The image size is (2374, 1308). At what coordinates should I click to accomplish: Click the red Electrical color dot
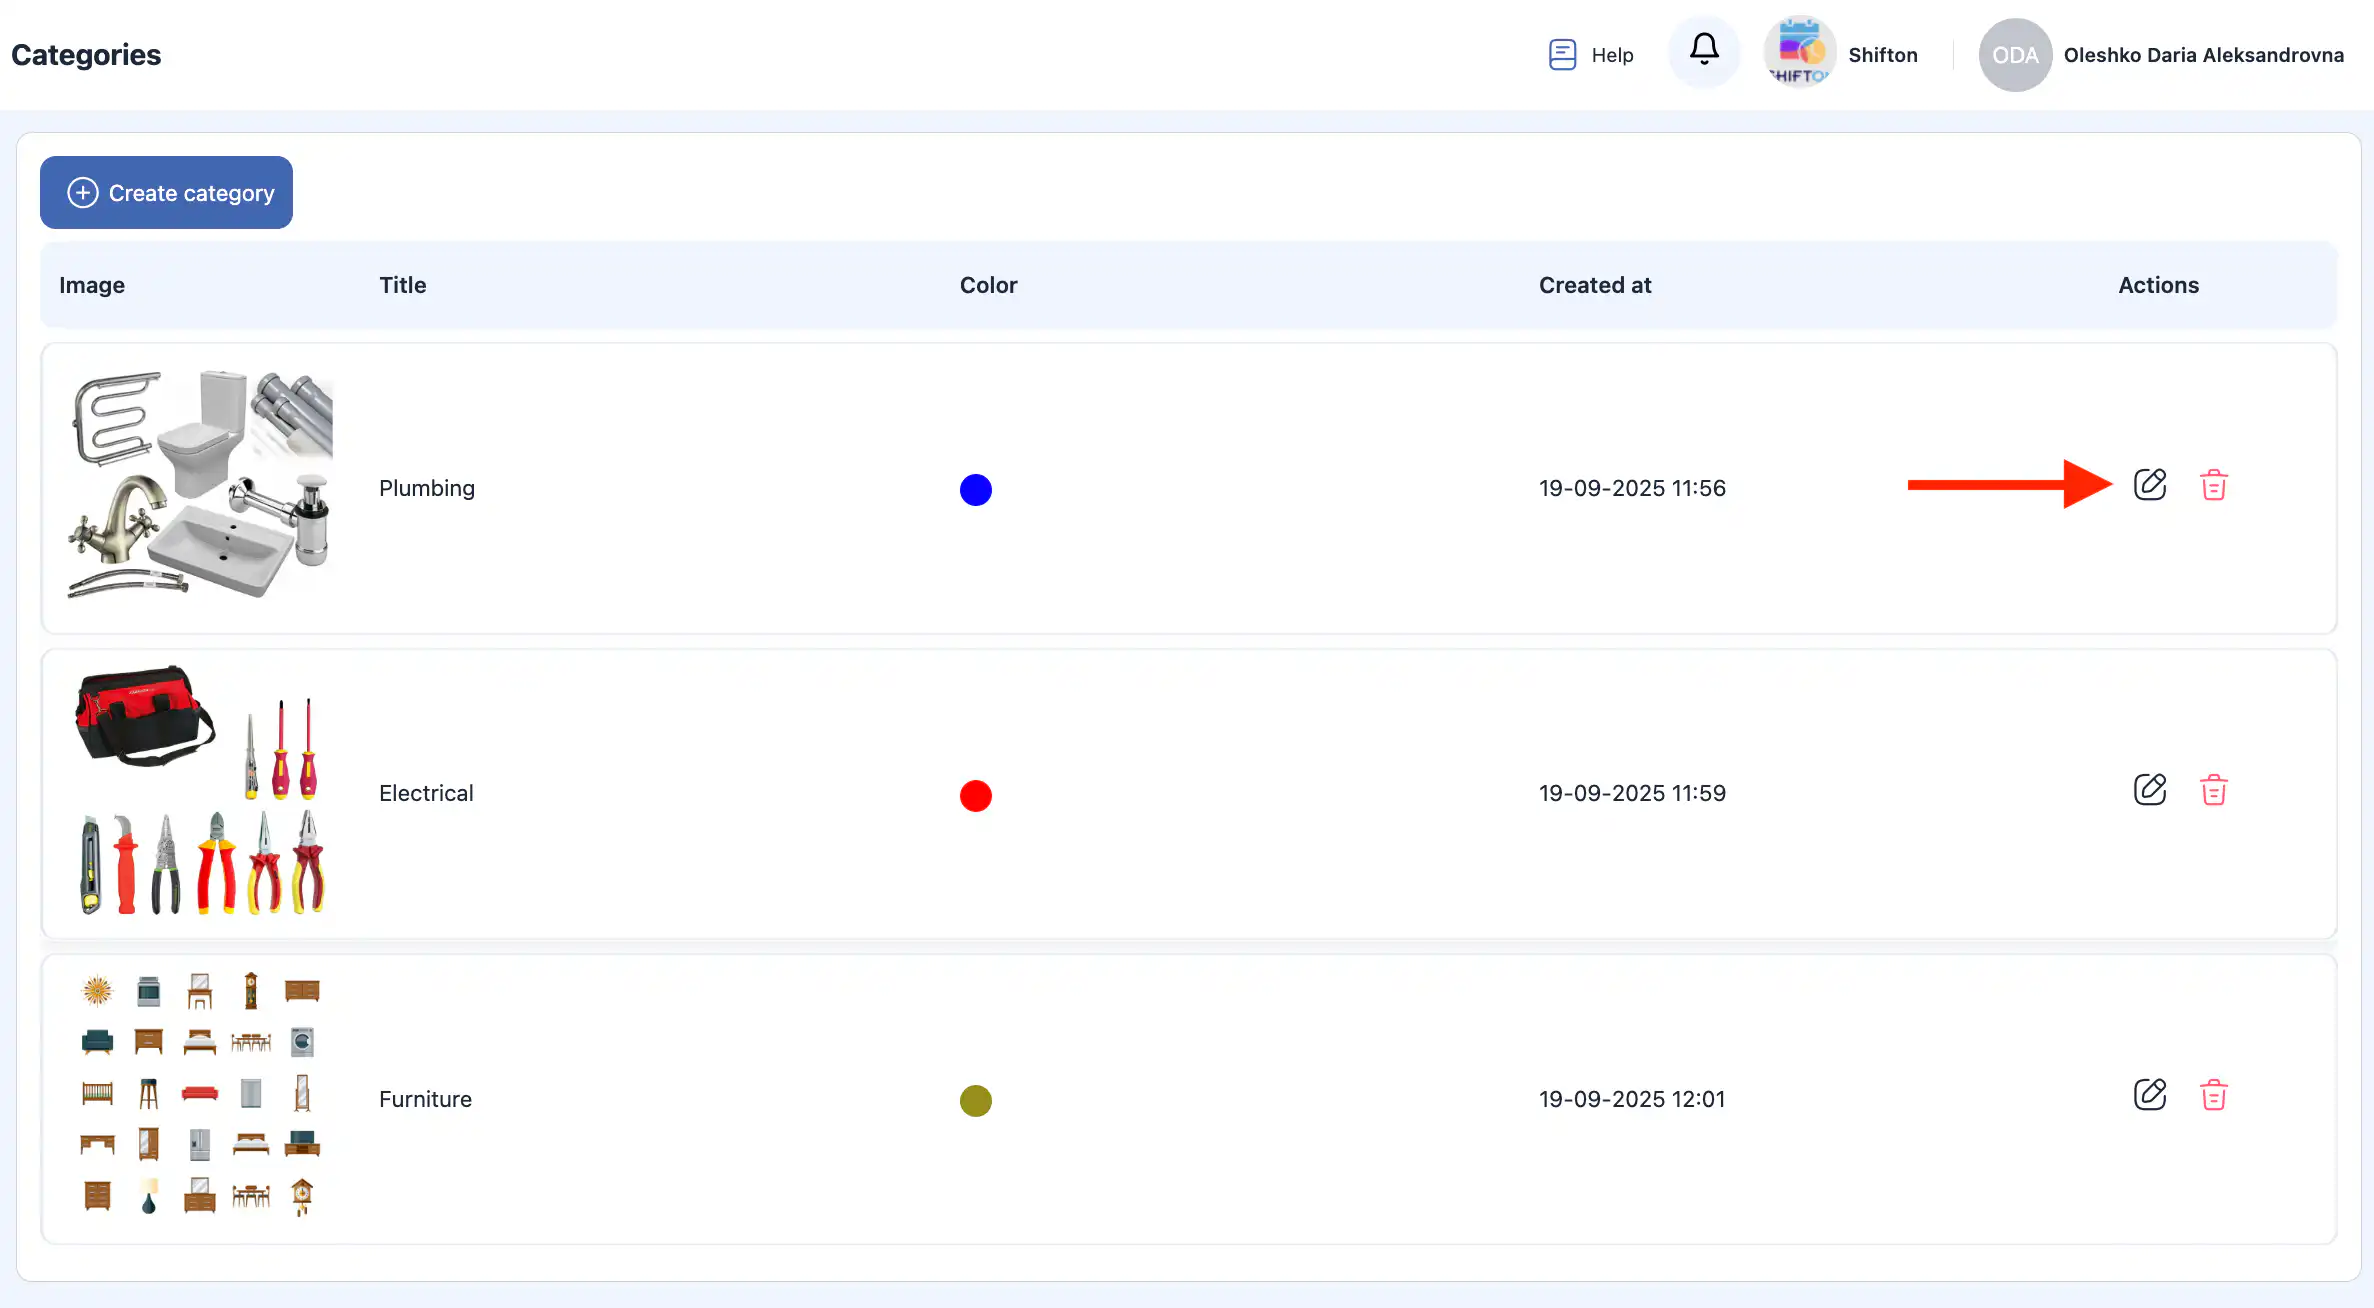tap(975, 796)
